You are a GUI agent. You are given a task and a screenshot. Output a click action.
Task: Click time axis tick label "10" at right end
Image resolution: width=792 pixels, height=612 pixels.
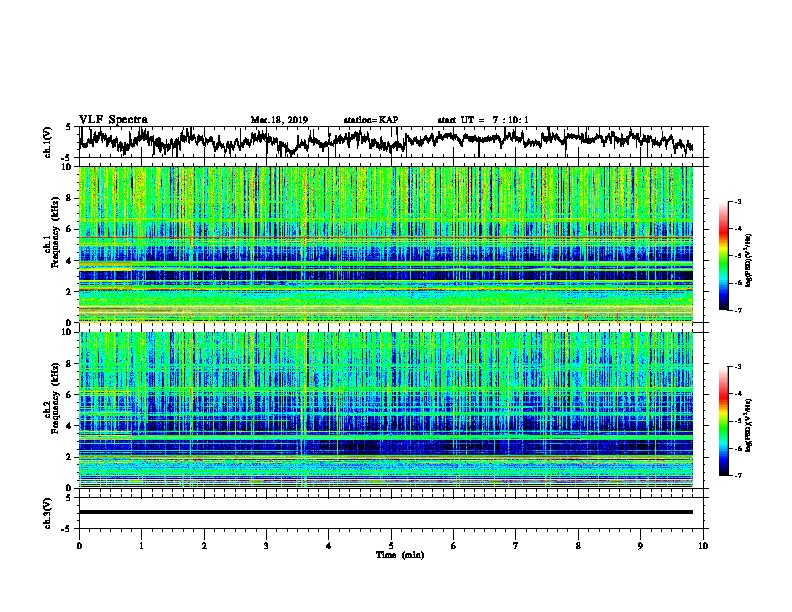[x=703, y=546]
